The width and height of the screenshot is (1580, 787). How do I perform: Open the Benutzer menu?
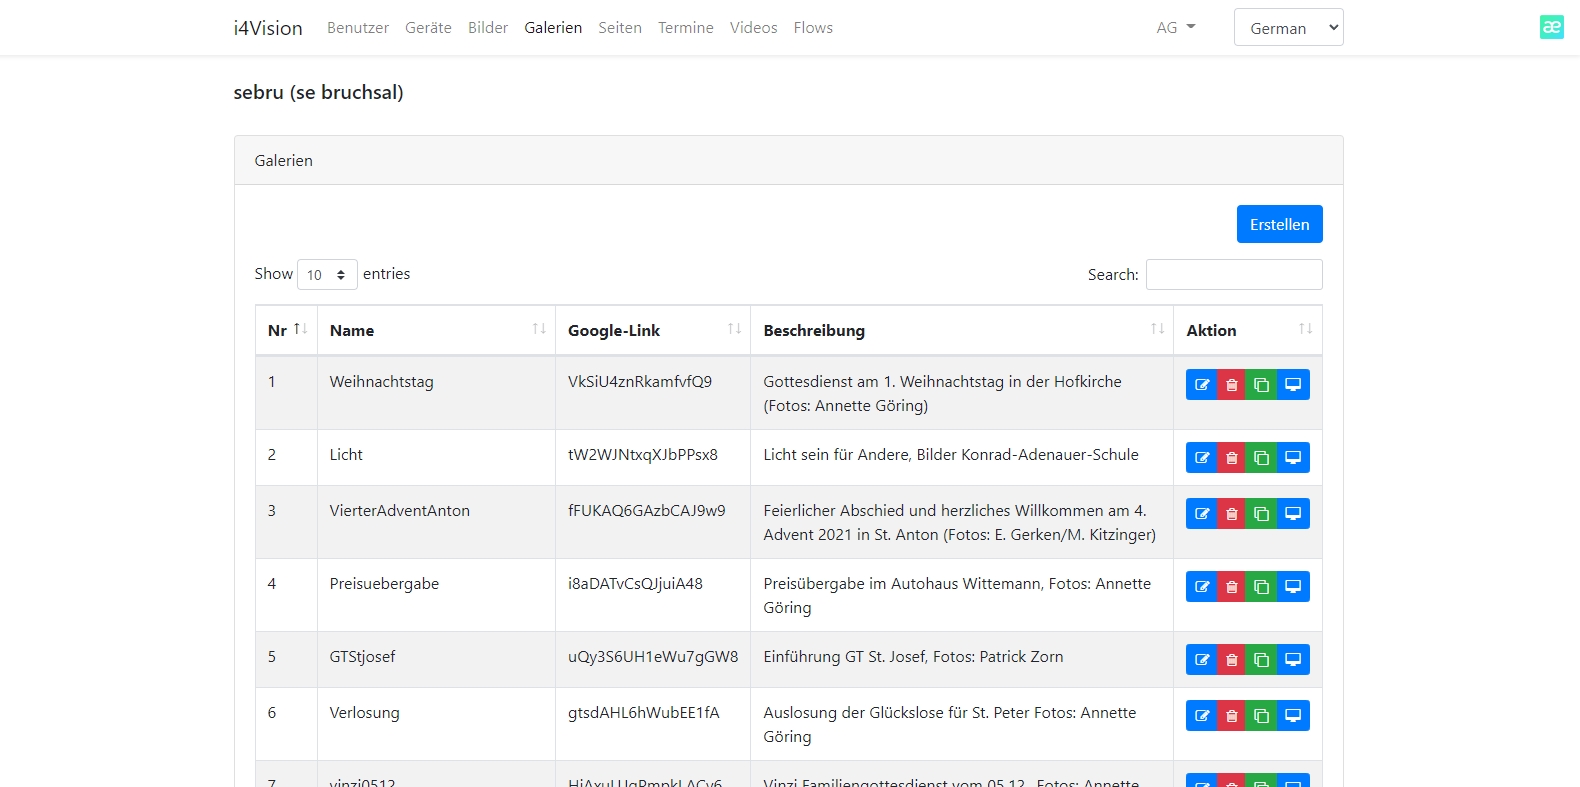point(358,28)
